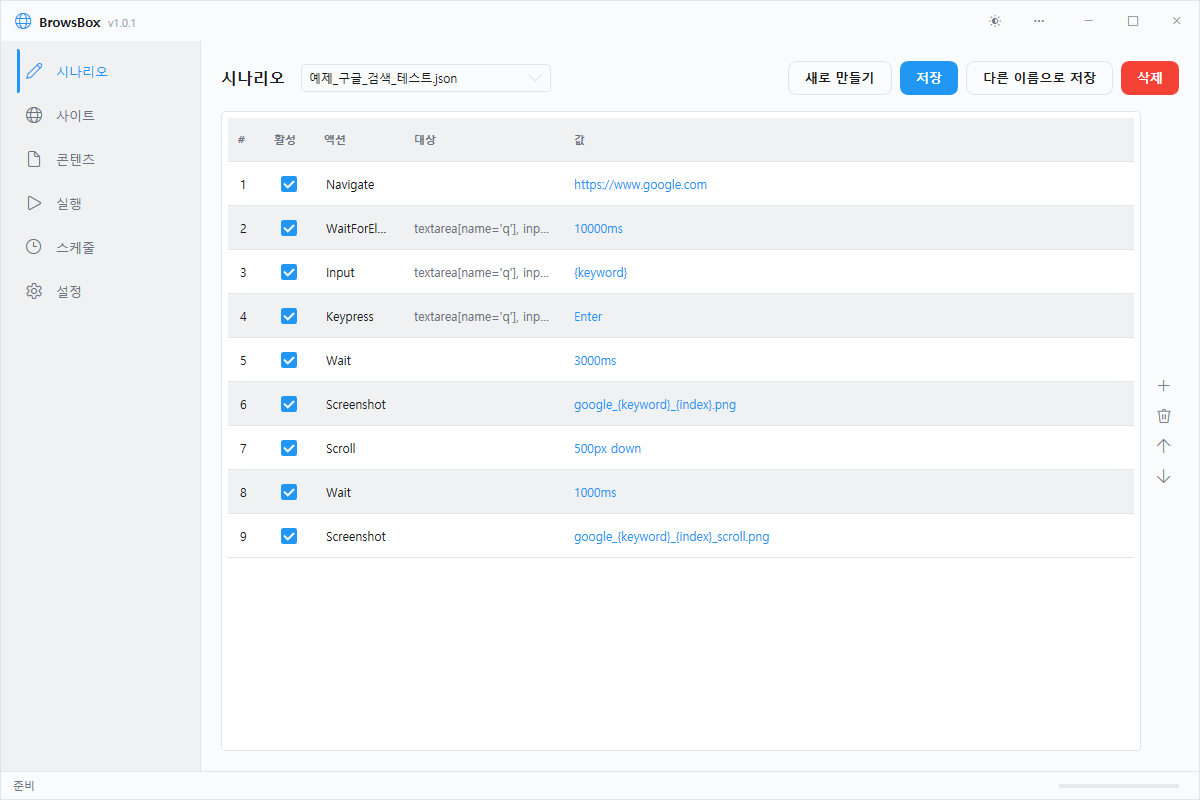Open the scenario file dropdown 예제_구글_검색_테스트.json

[x=426, y=78]
